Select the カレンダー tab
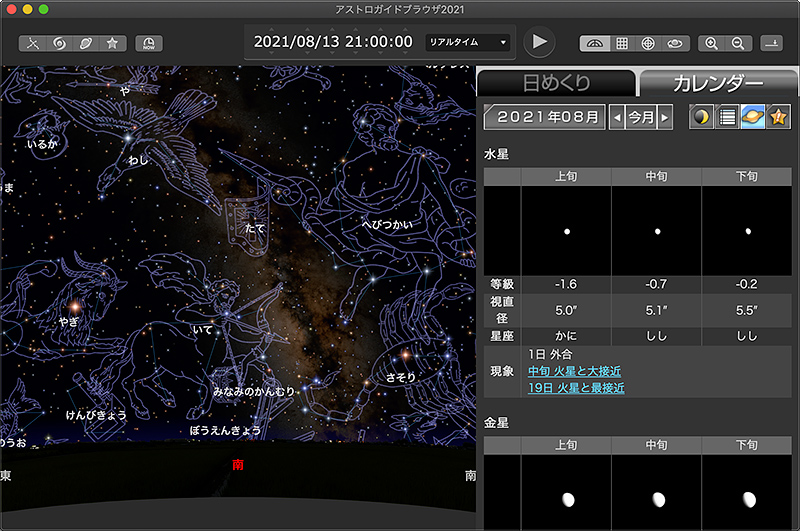The image size is (800, 531). (716, 83)
